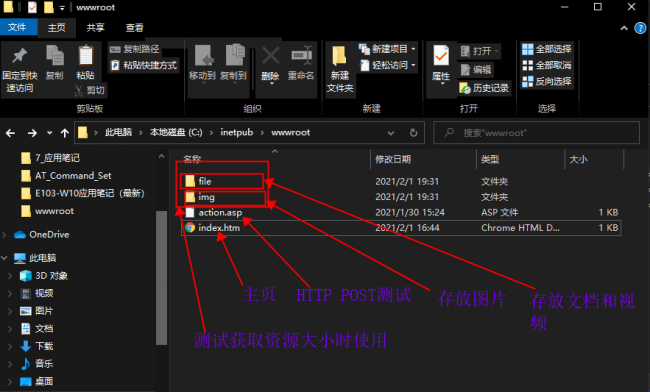This screenshot has height=392, width=650.
Task: Click the Pin to Quick access icon
Action: (19, 56)
